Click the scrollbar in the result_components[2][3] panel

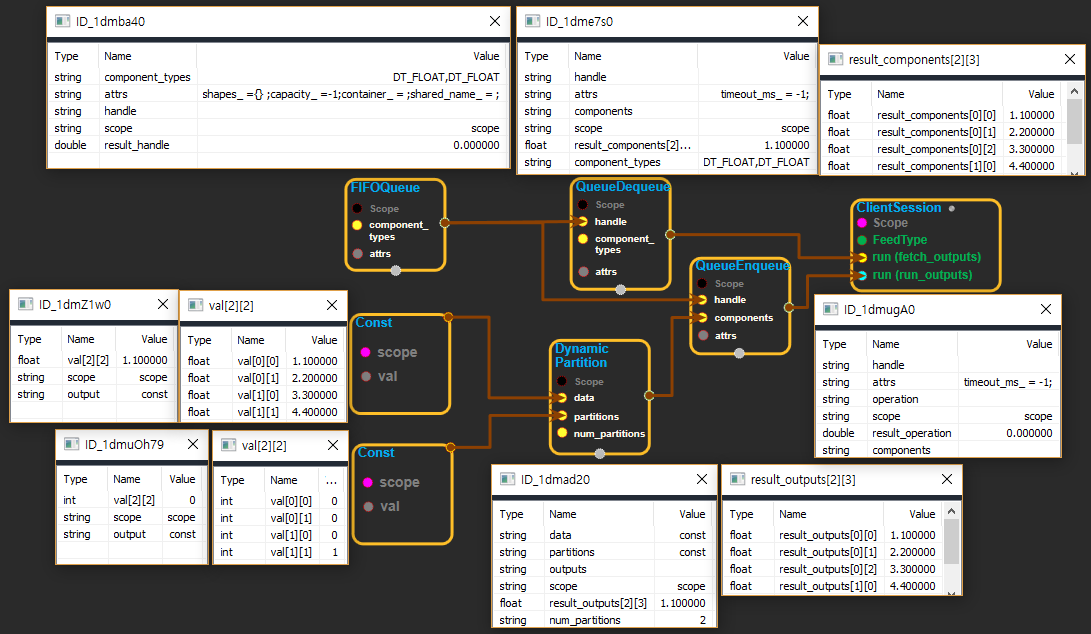(x=1074, y=125)
